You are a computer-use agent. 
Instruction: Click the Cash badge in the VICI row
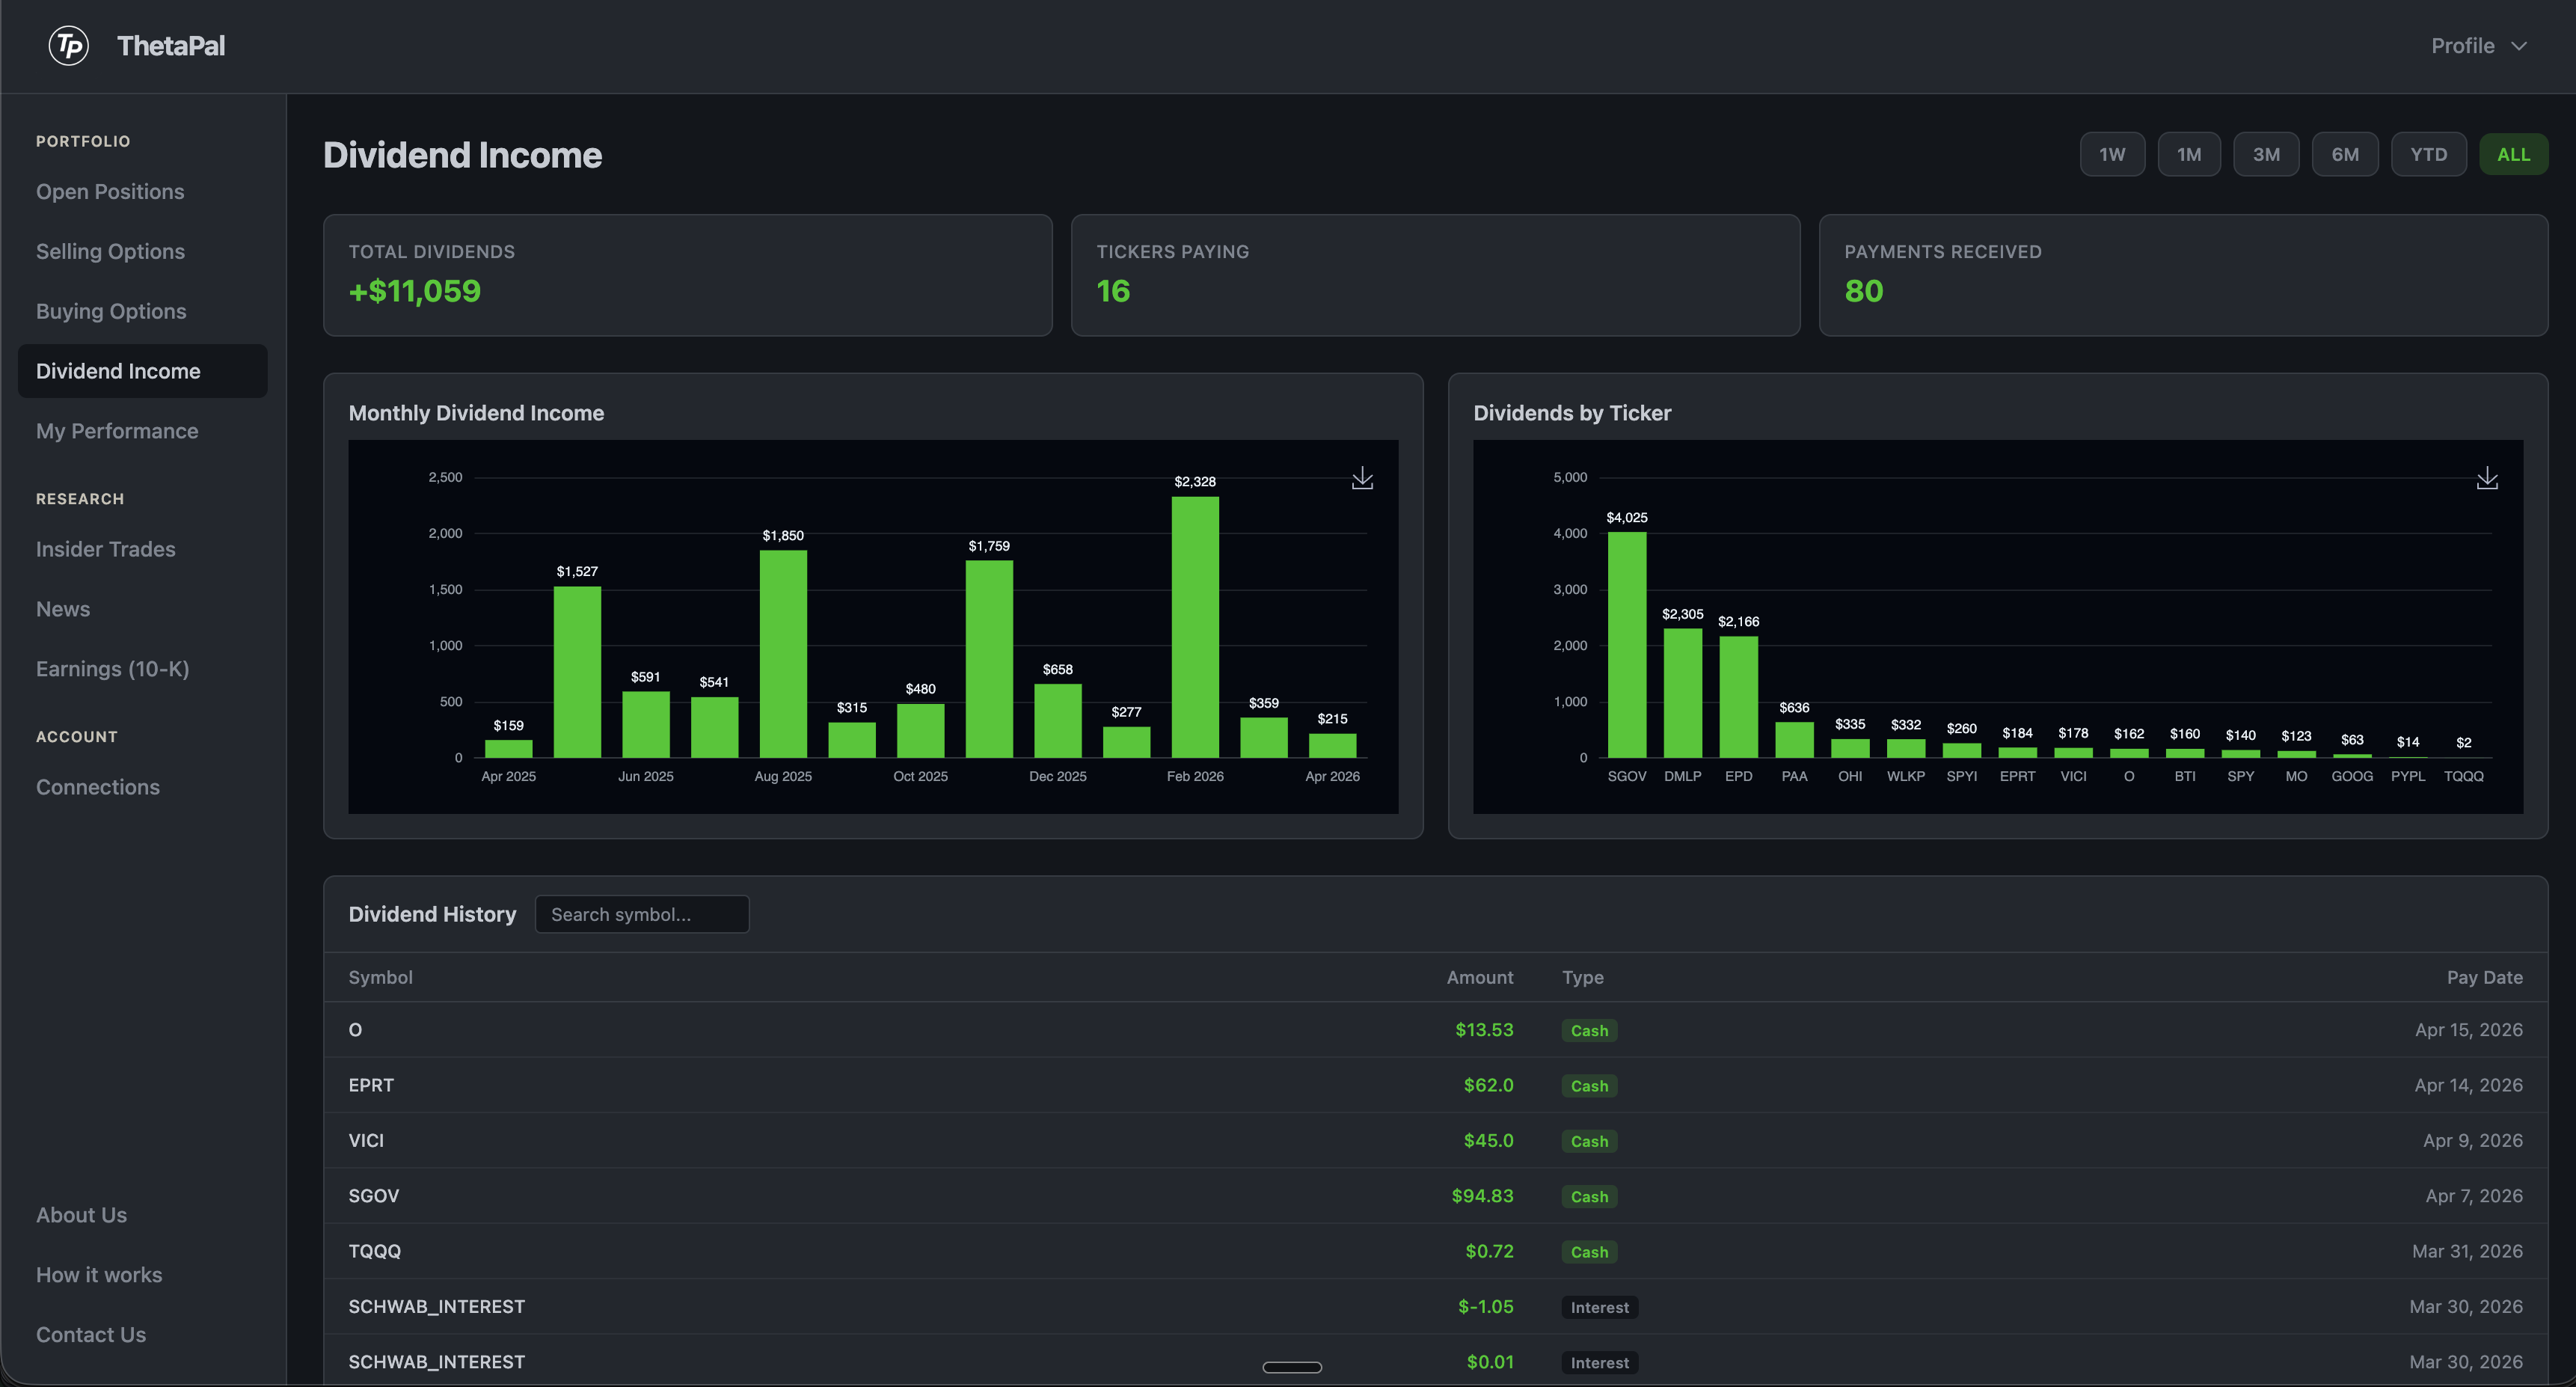pos(1589,1141)
